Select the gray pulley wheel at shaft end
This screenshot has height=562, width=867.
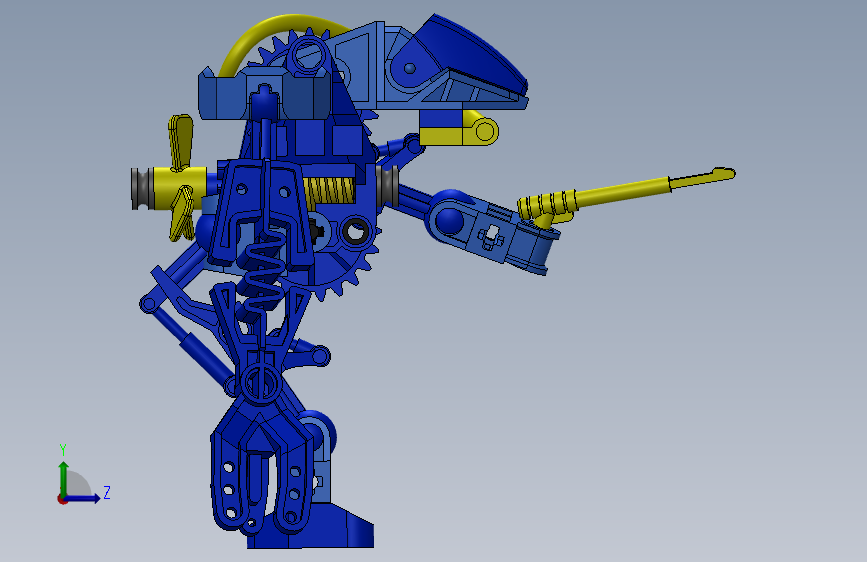coord(142,189)
